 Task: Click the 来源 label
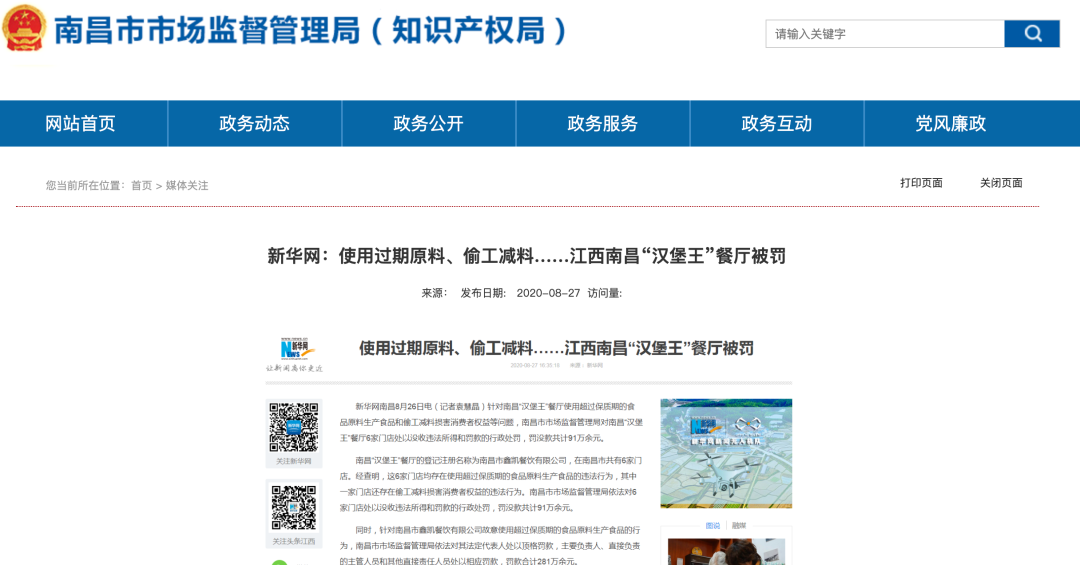point(435,293)
